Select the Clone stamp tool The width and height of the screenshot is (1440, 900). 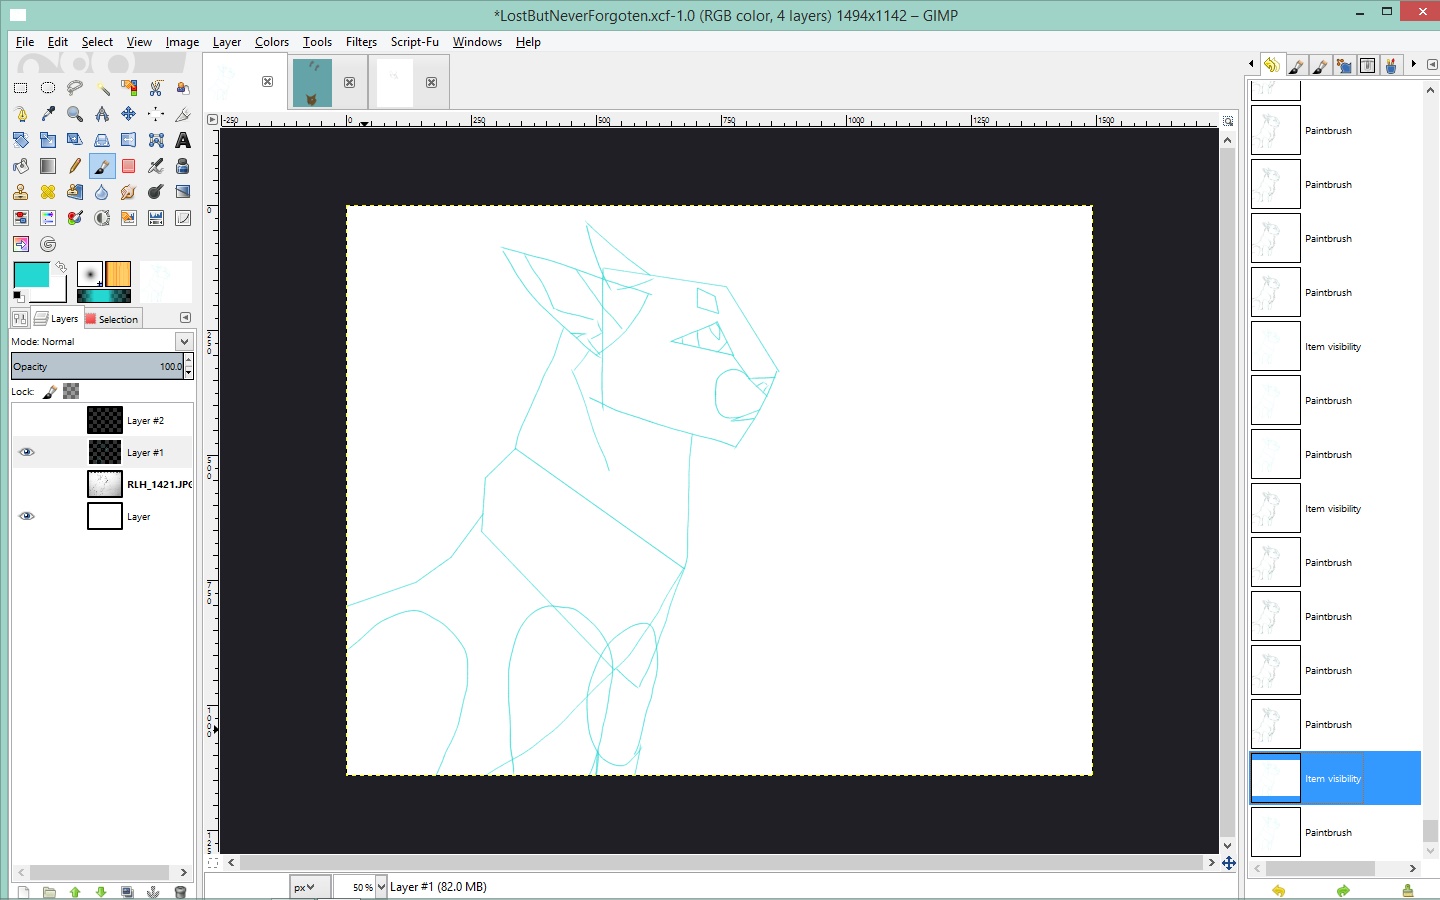pos(21,192)
